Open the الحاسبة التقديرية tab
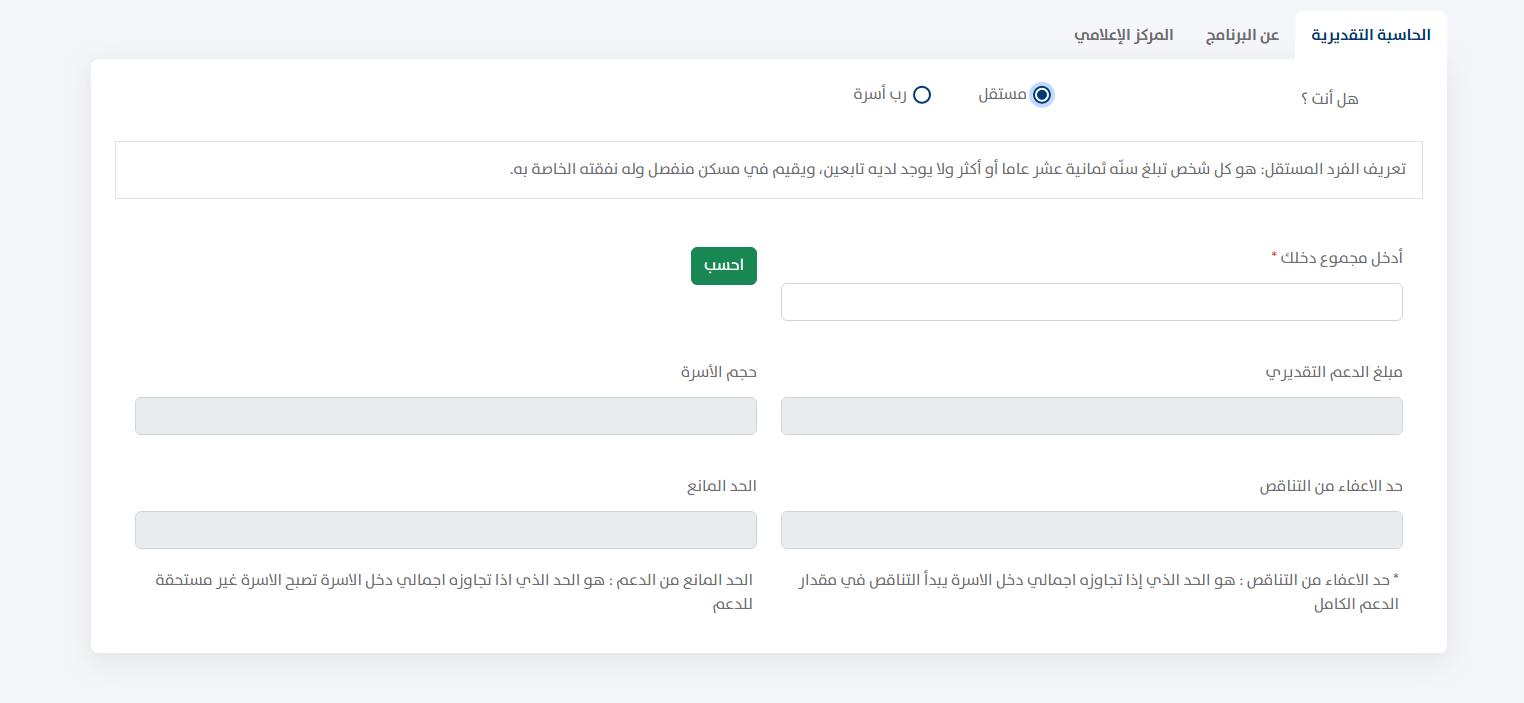This screenshot has height=703, width=1524. tap(1370, 35)
